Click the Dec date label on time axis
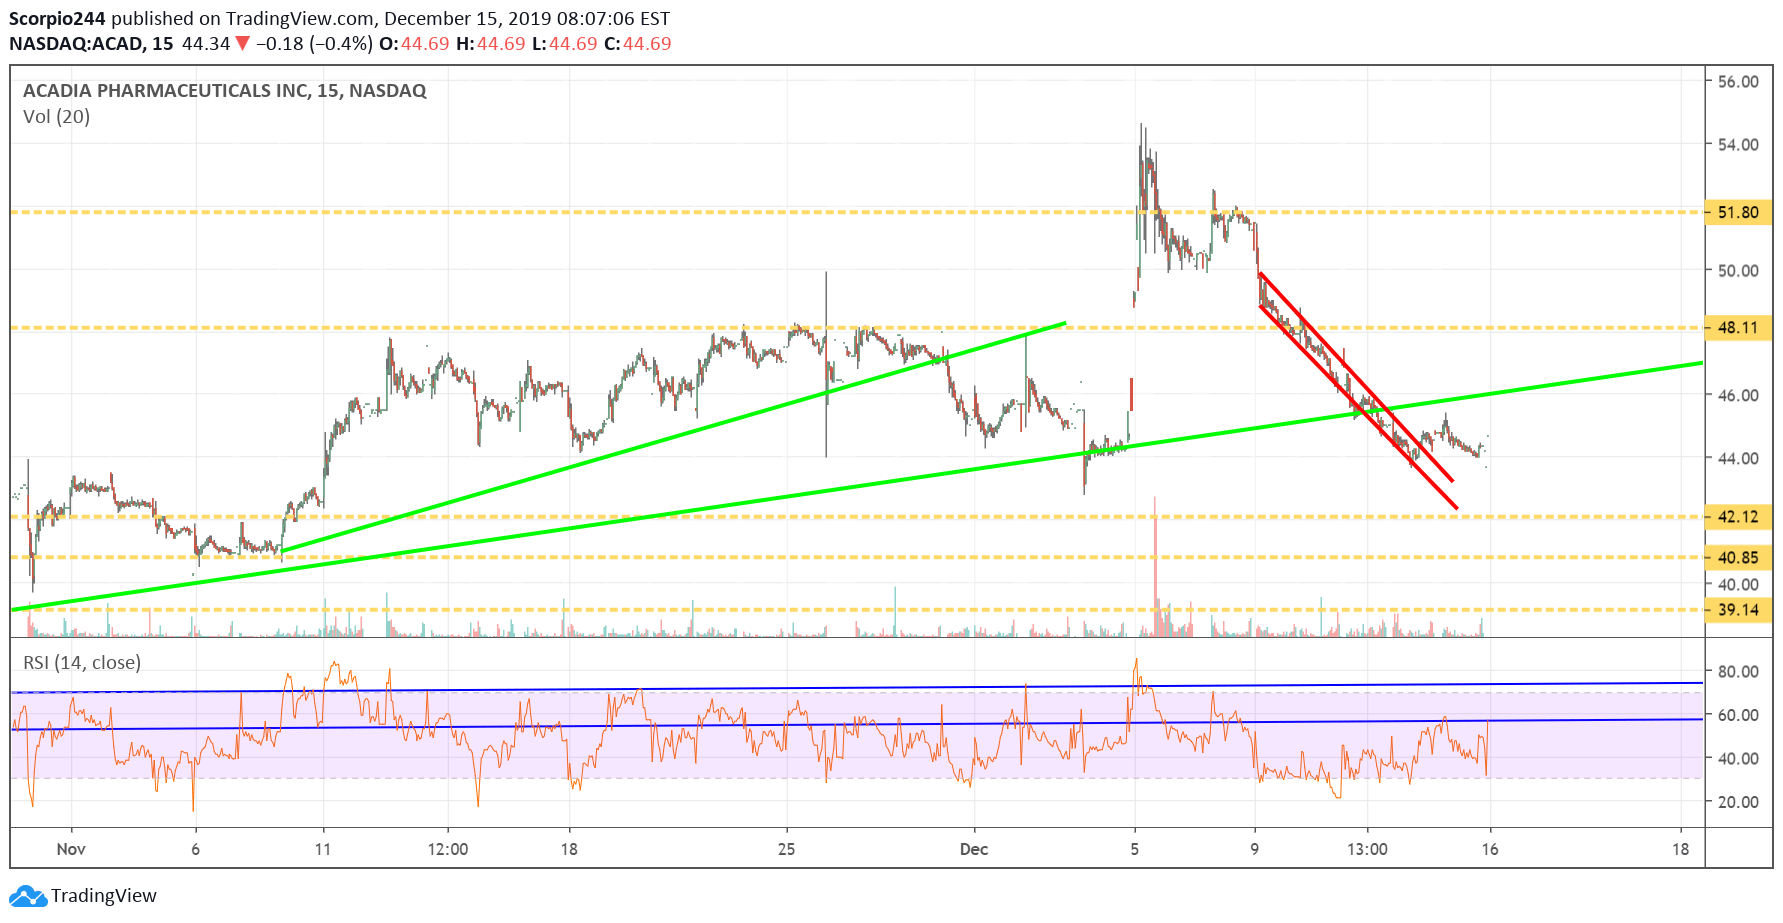 pos(974,849)
